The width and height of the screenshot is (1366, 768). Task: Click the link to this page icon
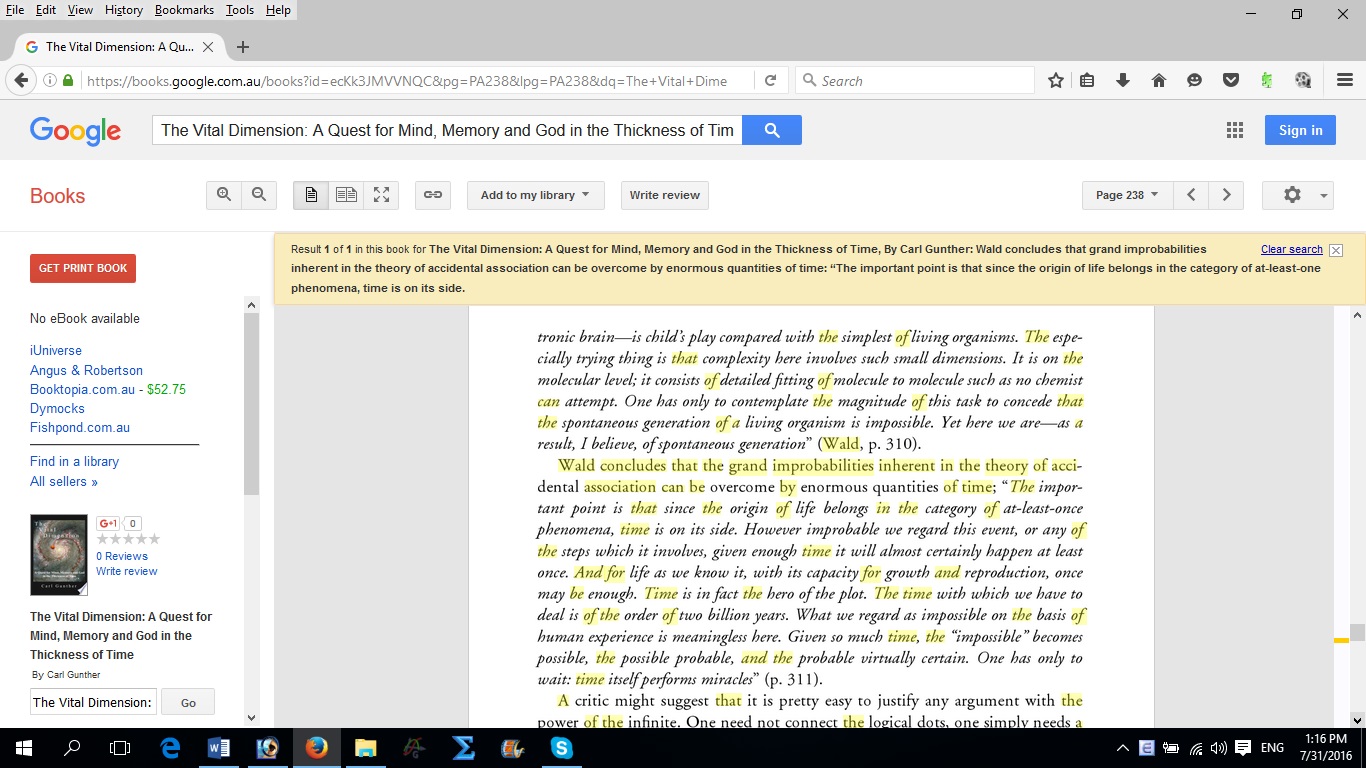pos(433,195)
